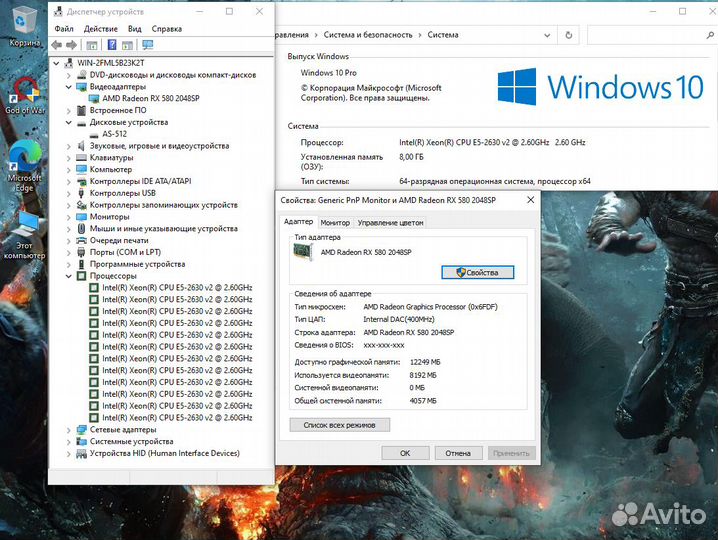Click the Система breadcrumb item
Viewport: 718px width, 540px height.
443,35
